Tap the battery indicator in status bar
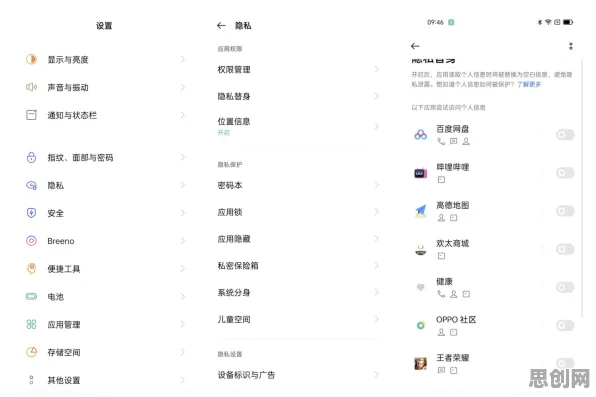Screen dimensions: 596x397 (568, 22)
